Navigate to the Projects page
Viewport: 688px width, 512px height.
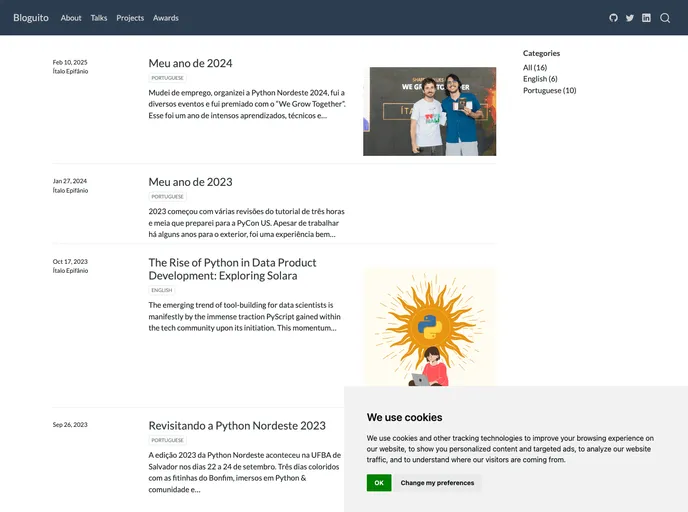(x=130, y=18)
